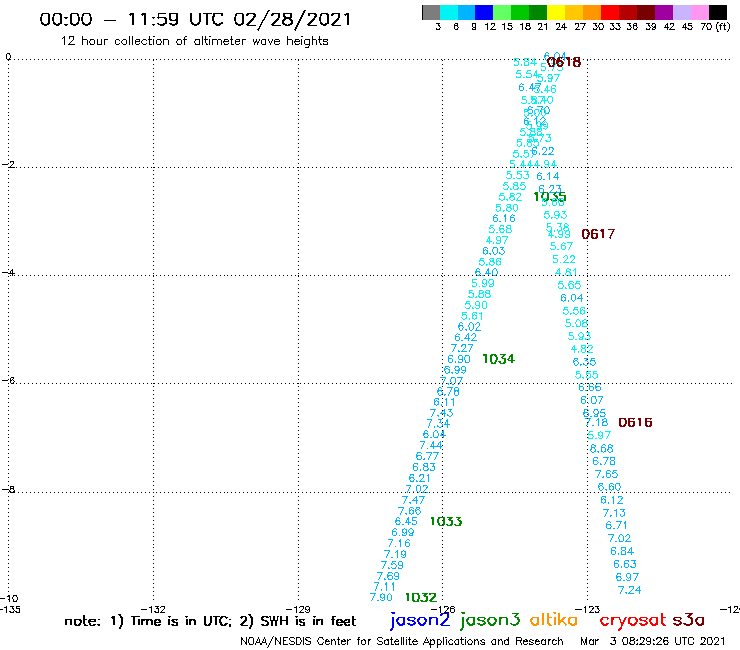Screen dimensions: 740x650
Task: Click the altimeter wave heights subtitle
Action: pos(195,41)
